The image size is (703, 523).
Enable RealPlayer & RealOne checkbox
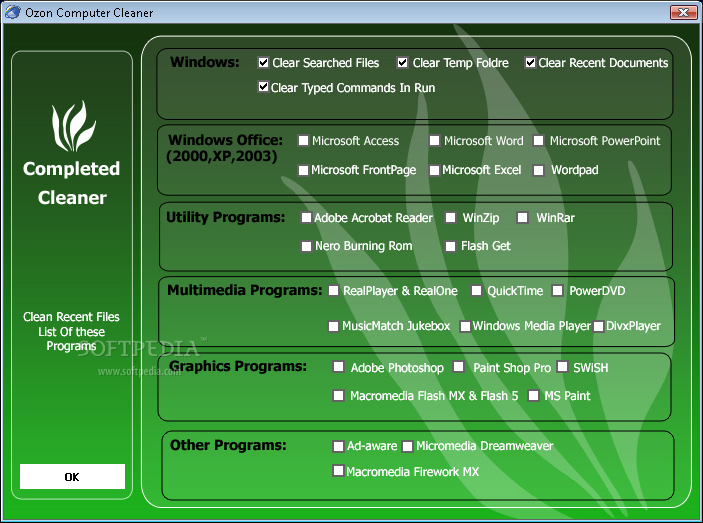333,291
